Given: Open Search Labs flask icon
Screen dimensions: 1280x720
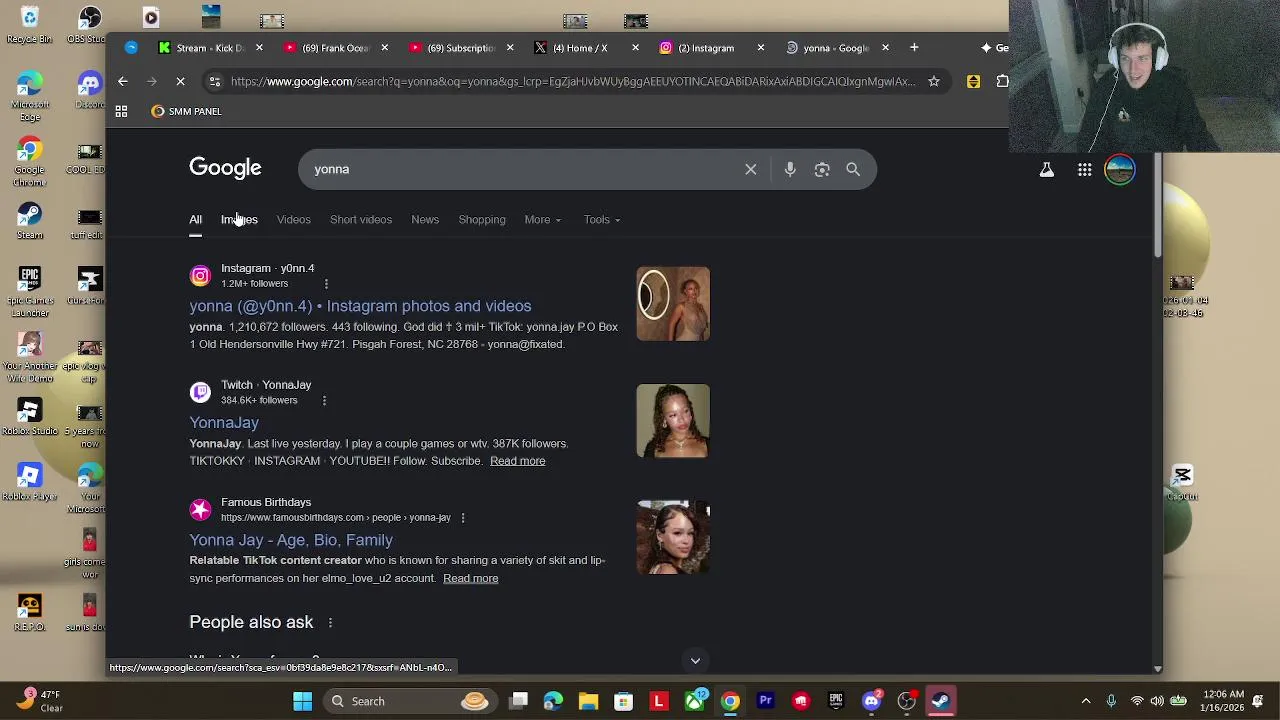Looking at the screenshot, I should tap(1047, 170).
